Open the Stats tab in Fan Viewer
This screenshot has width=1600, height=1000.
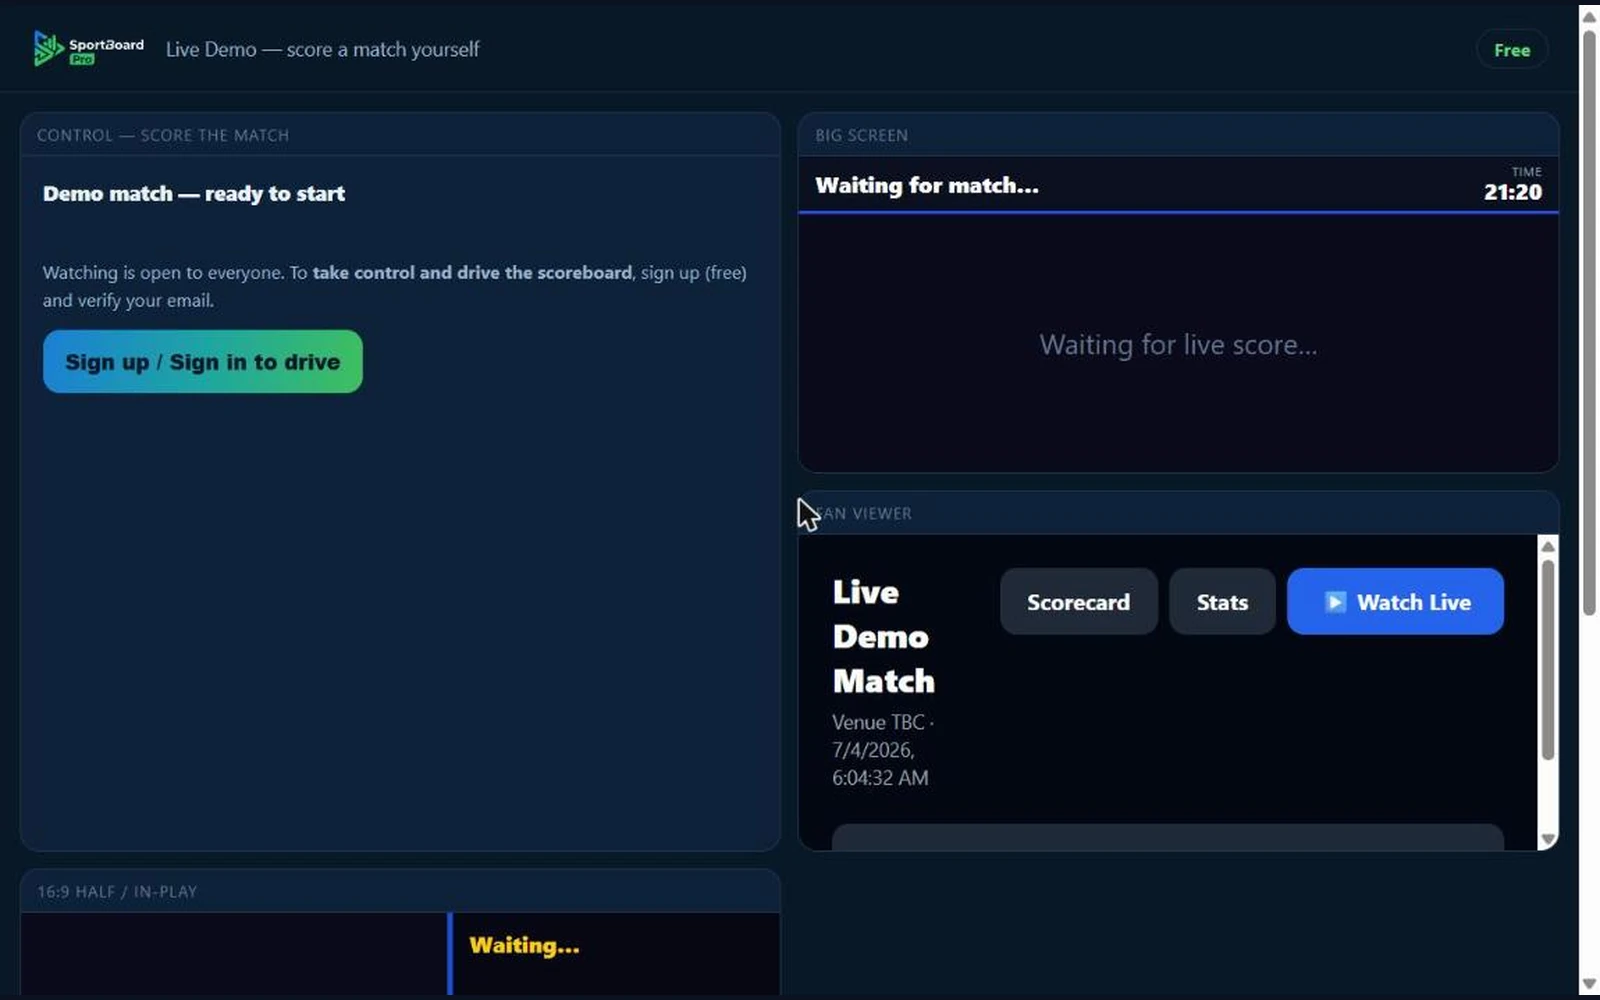pyautogui.click(x=1222, y=602)
